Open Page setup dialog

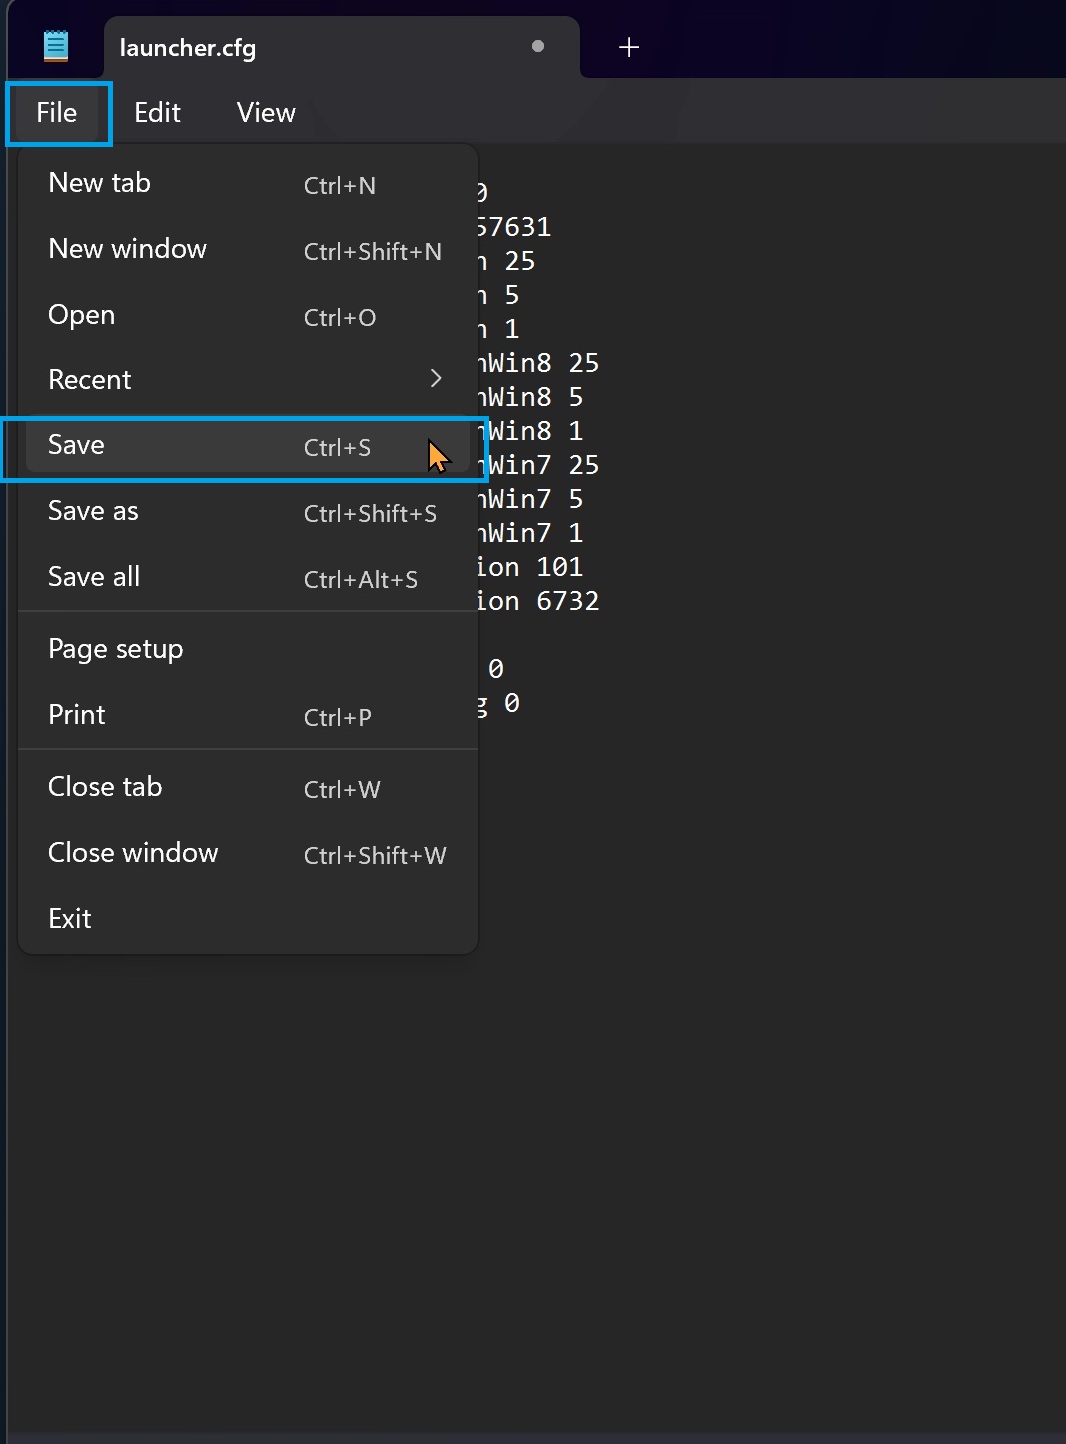click(116, 649)
